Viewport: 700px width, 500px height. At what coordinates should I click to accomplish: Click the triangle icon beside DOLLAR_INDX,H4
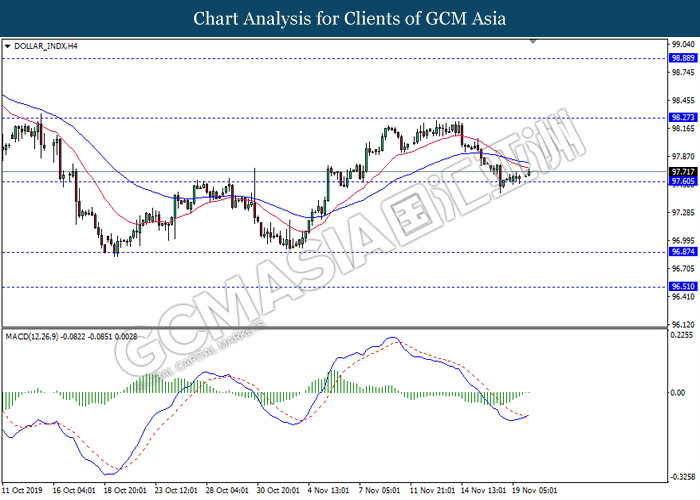pos(8,46)
